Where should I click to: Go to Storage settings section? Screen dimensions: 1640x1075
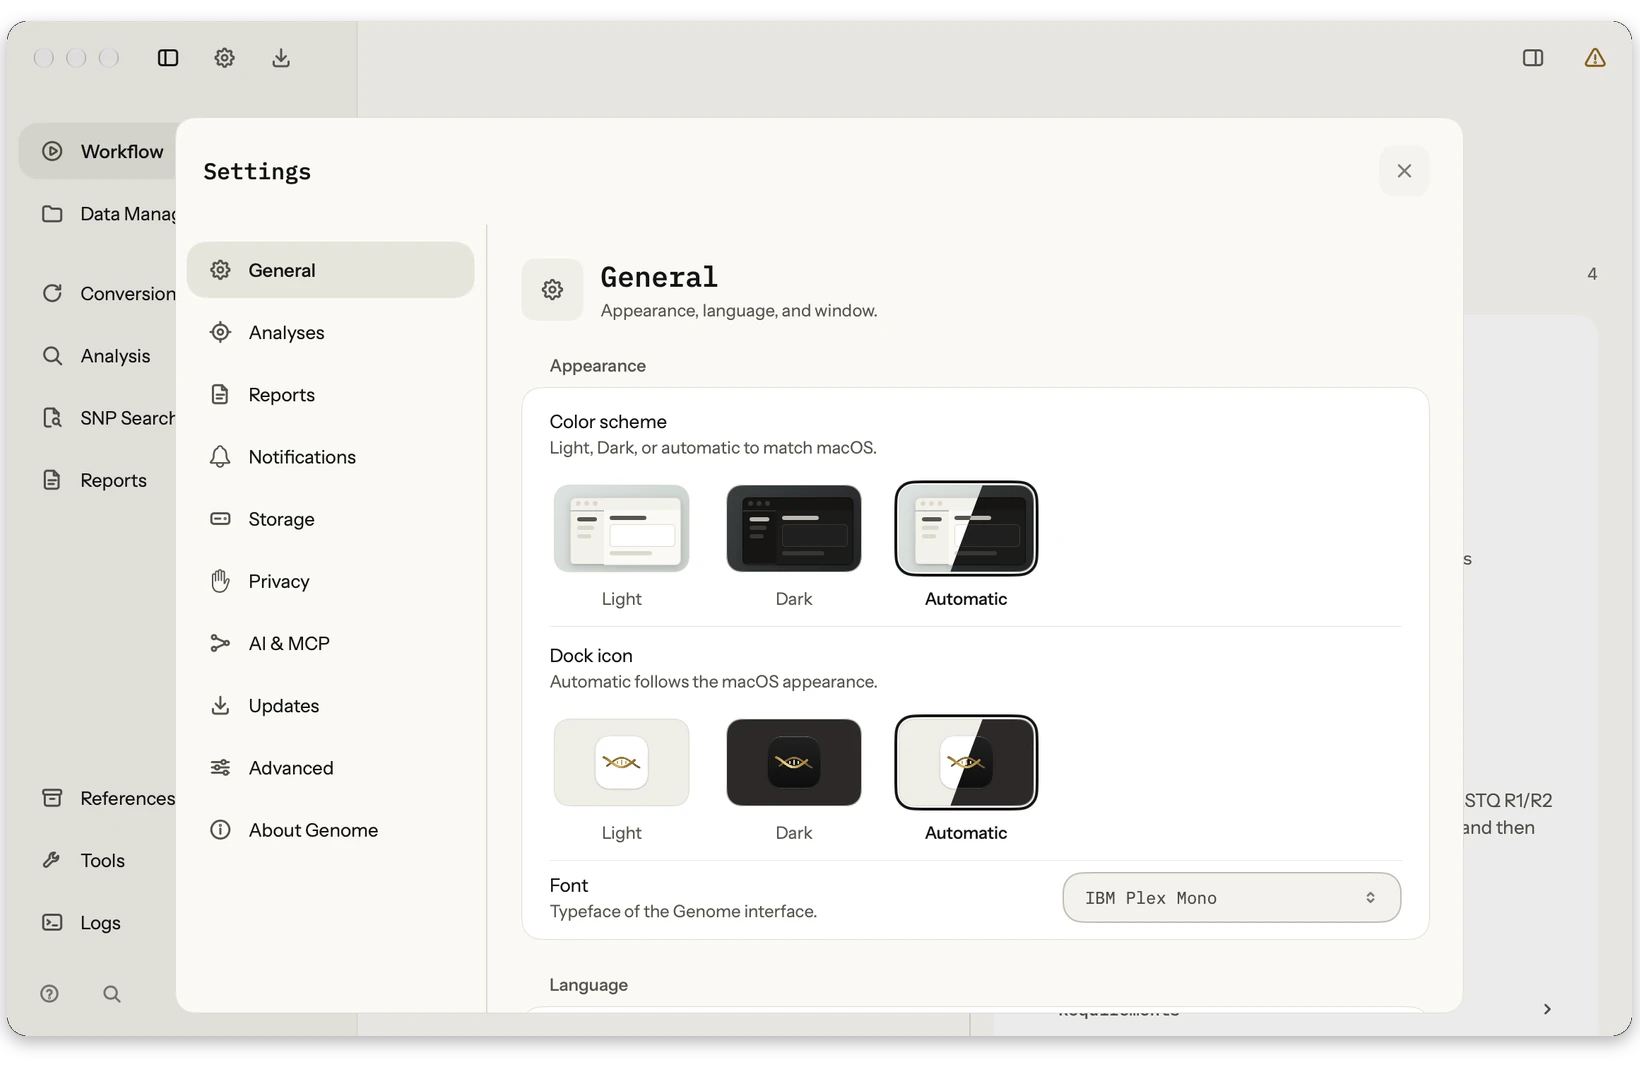[330, 519]
